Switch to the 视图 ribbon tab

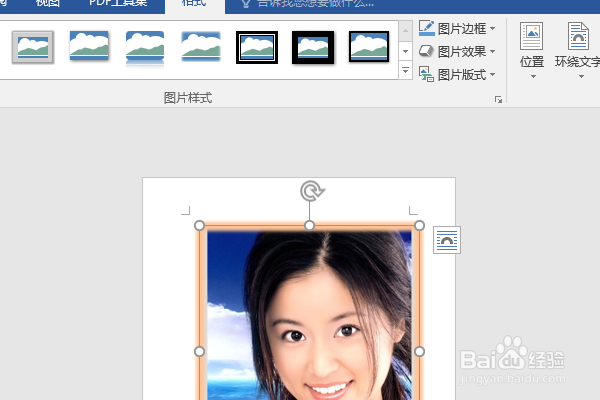(48, 4)
